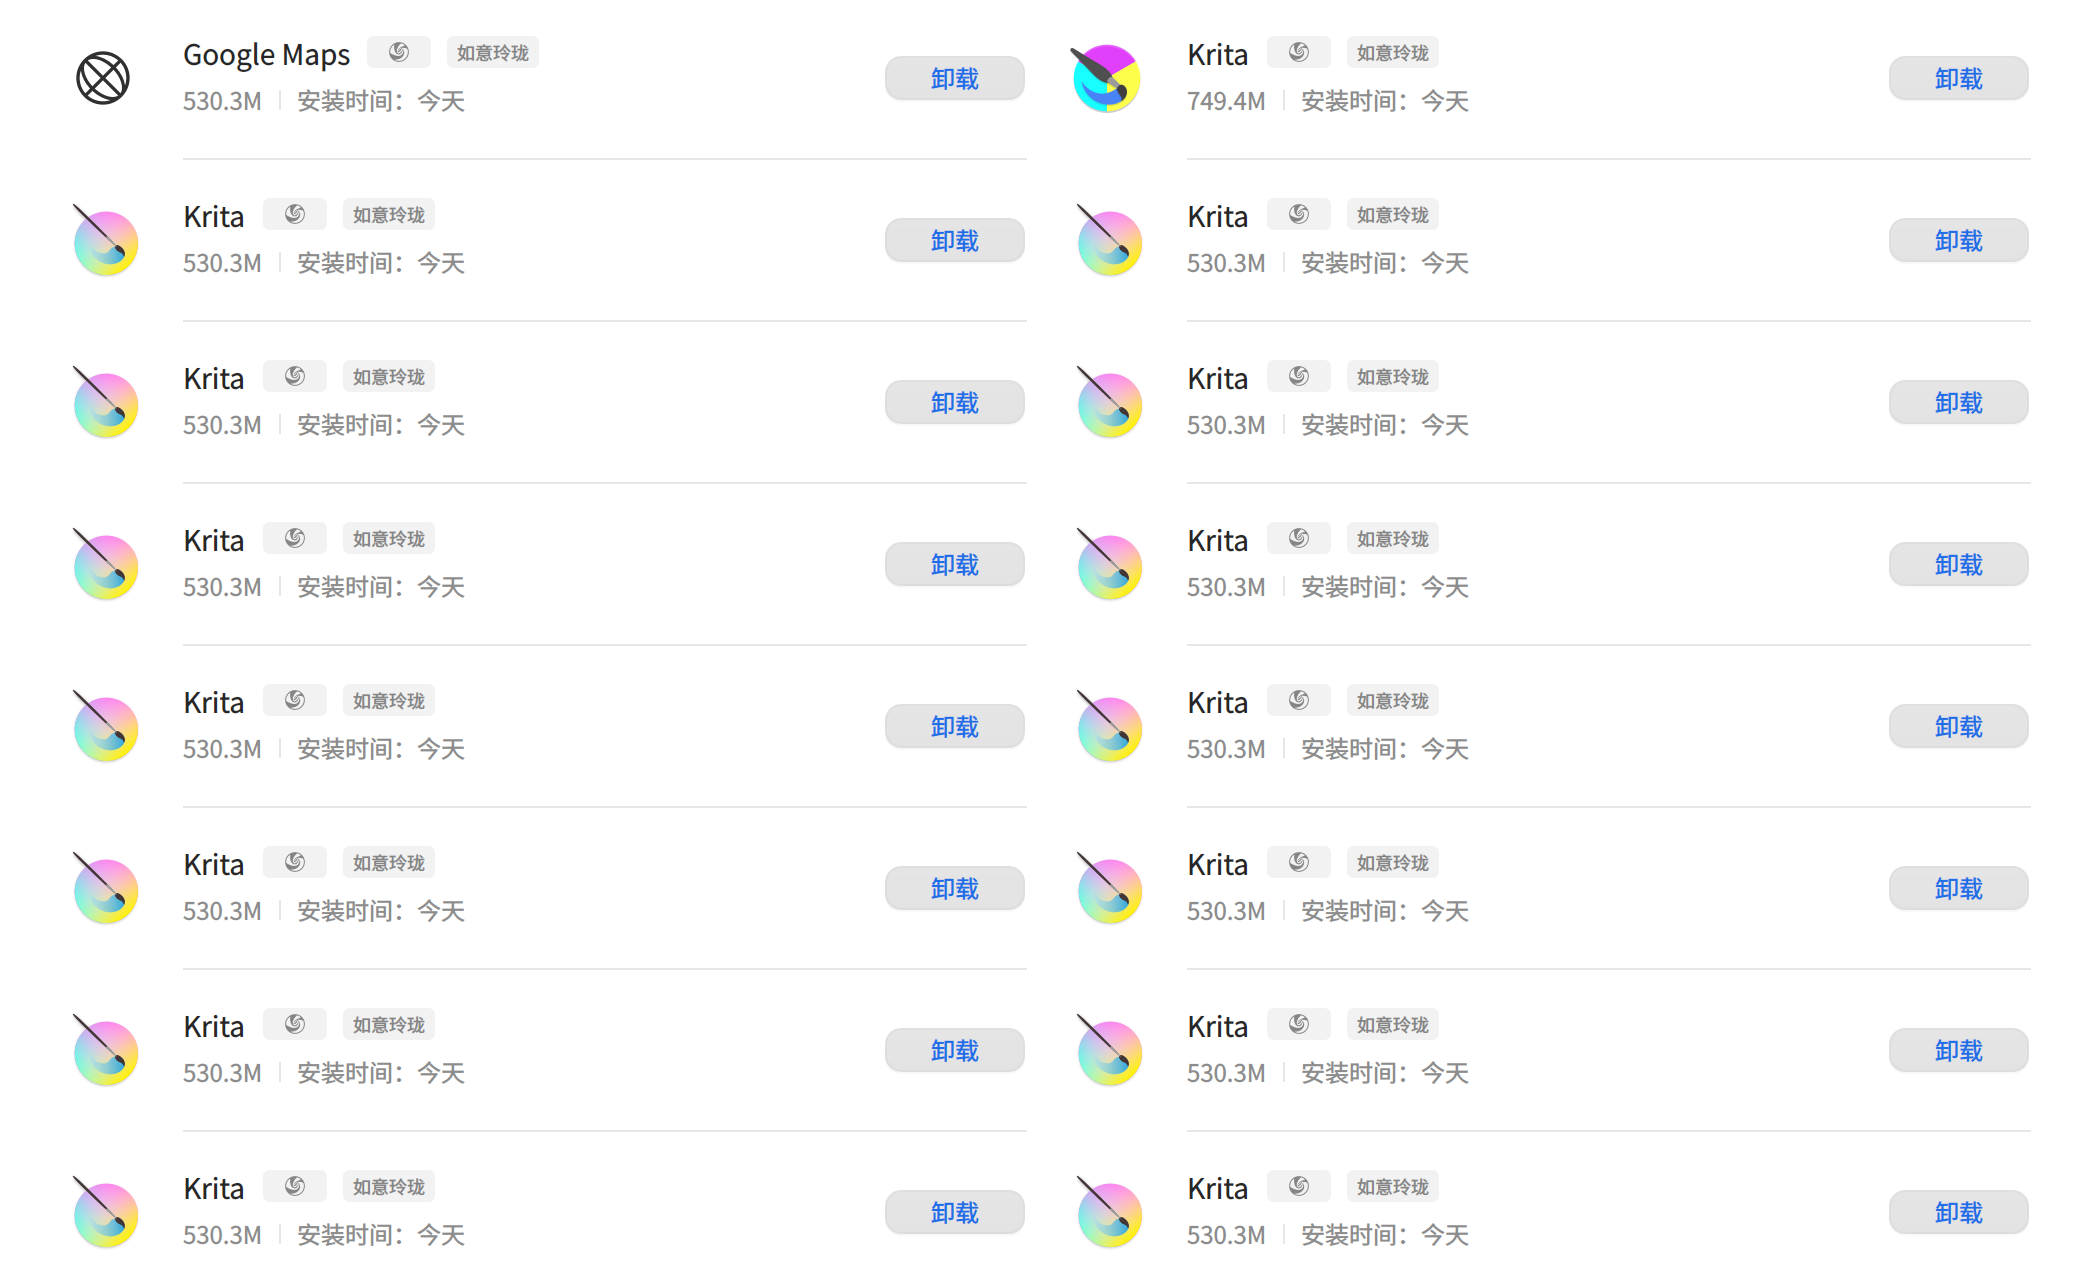
Task: Select the Krita title above 749.4M
Action: [x=1217, y=54]
